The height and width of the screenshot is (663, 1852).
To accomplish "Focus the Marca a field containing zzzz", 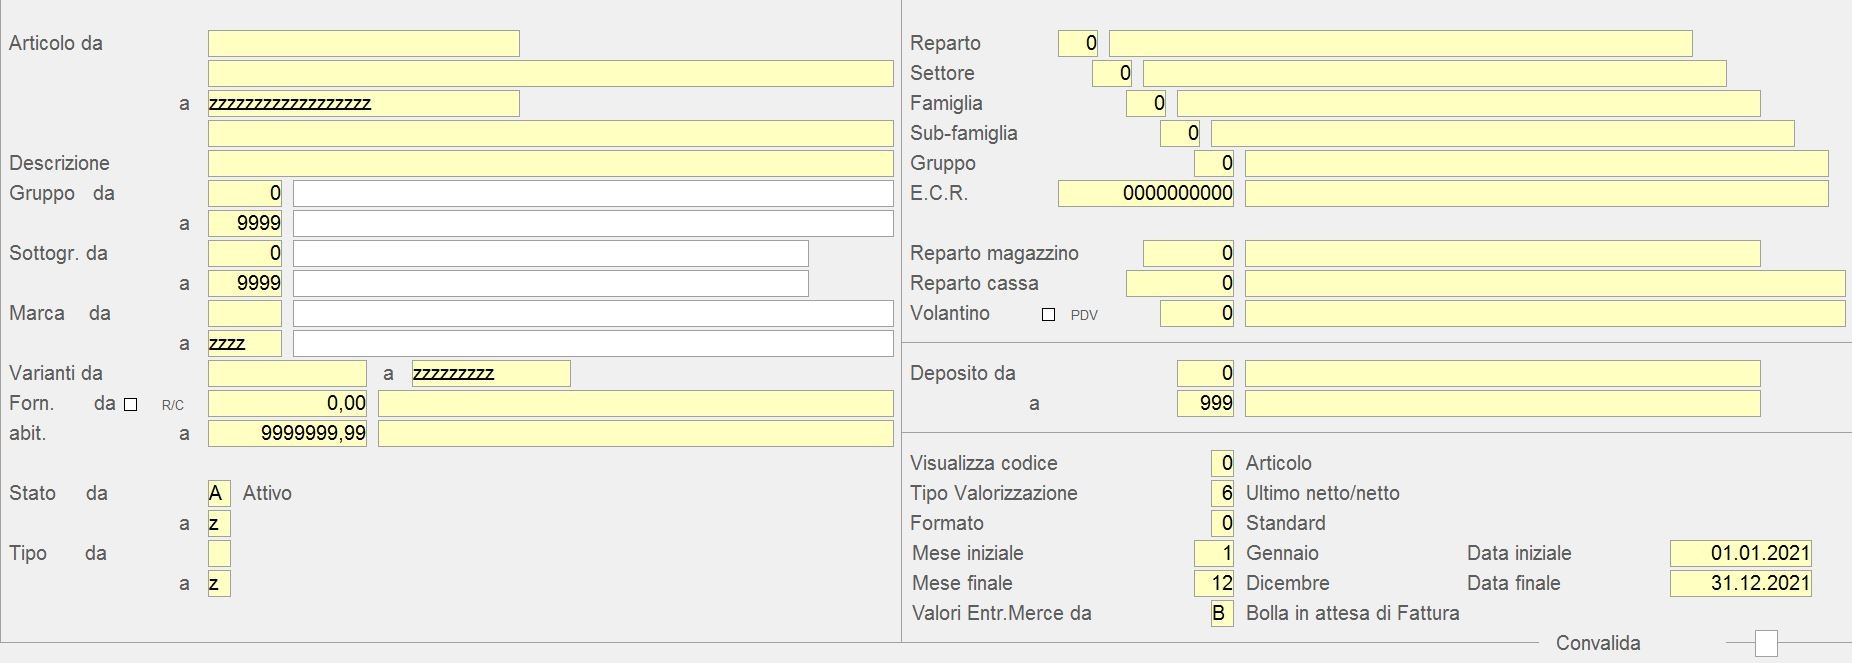I will 245,343.
